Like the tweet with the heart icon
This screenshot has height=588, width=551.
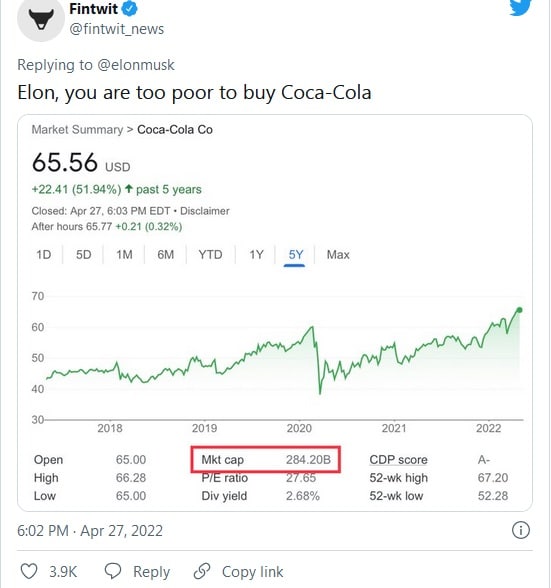(x=29, y=572)
